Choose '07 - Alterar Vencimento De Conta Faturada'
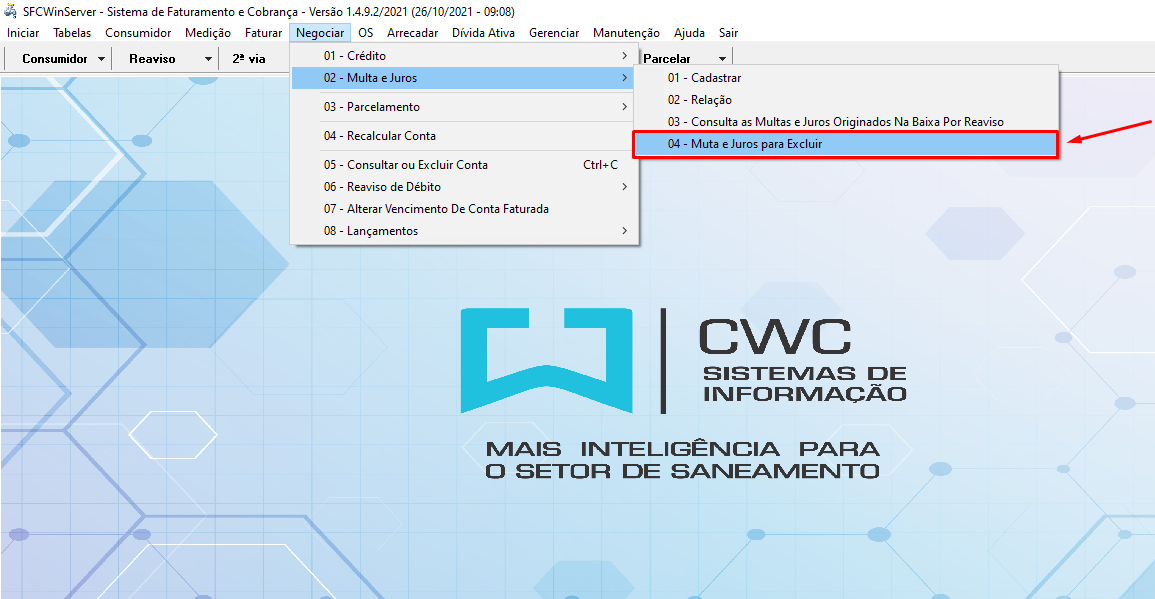The image size is (1155, 599). pos(435,209)
